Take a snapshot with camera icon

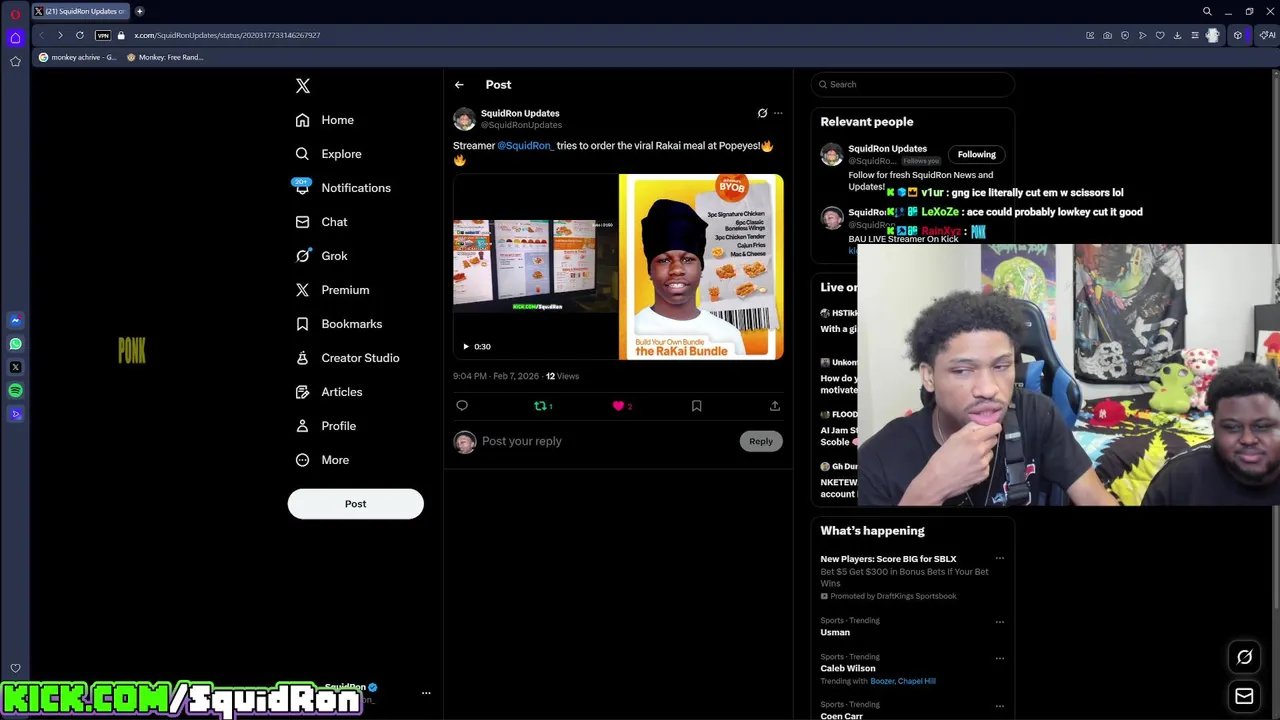tap(1107, 35)
